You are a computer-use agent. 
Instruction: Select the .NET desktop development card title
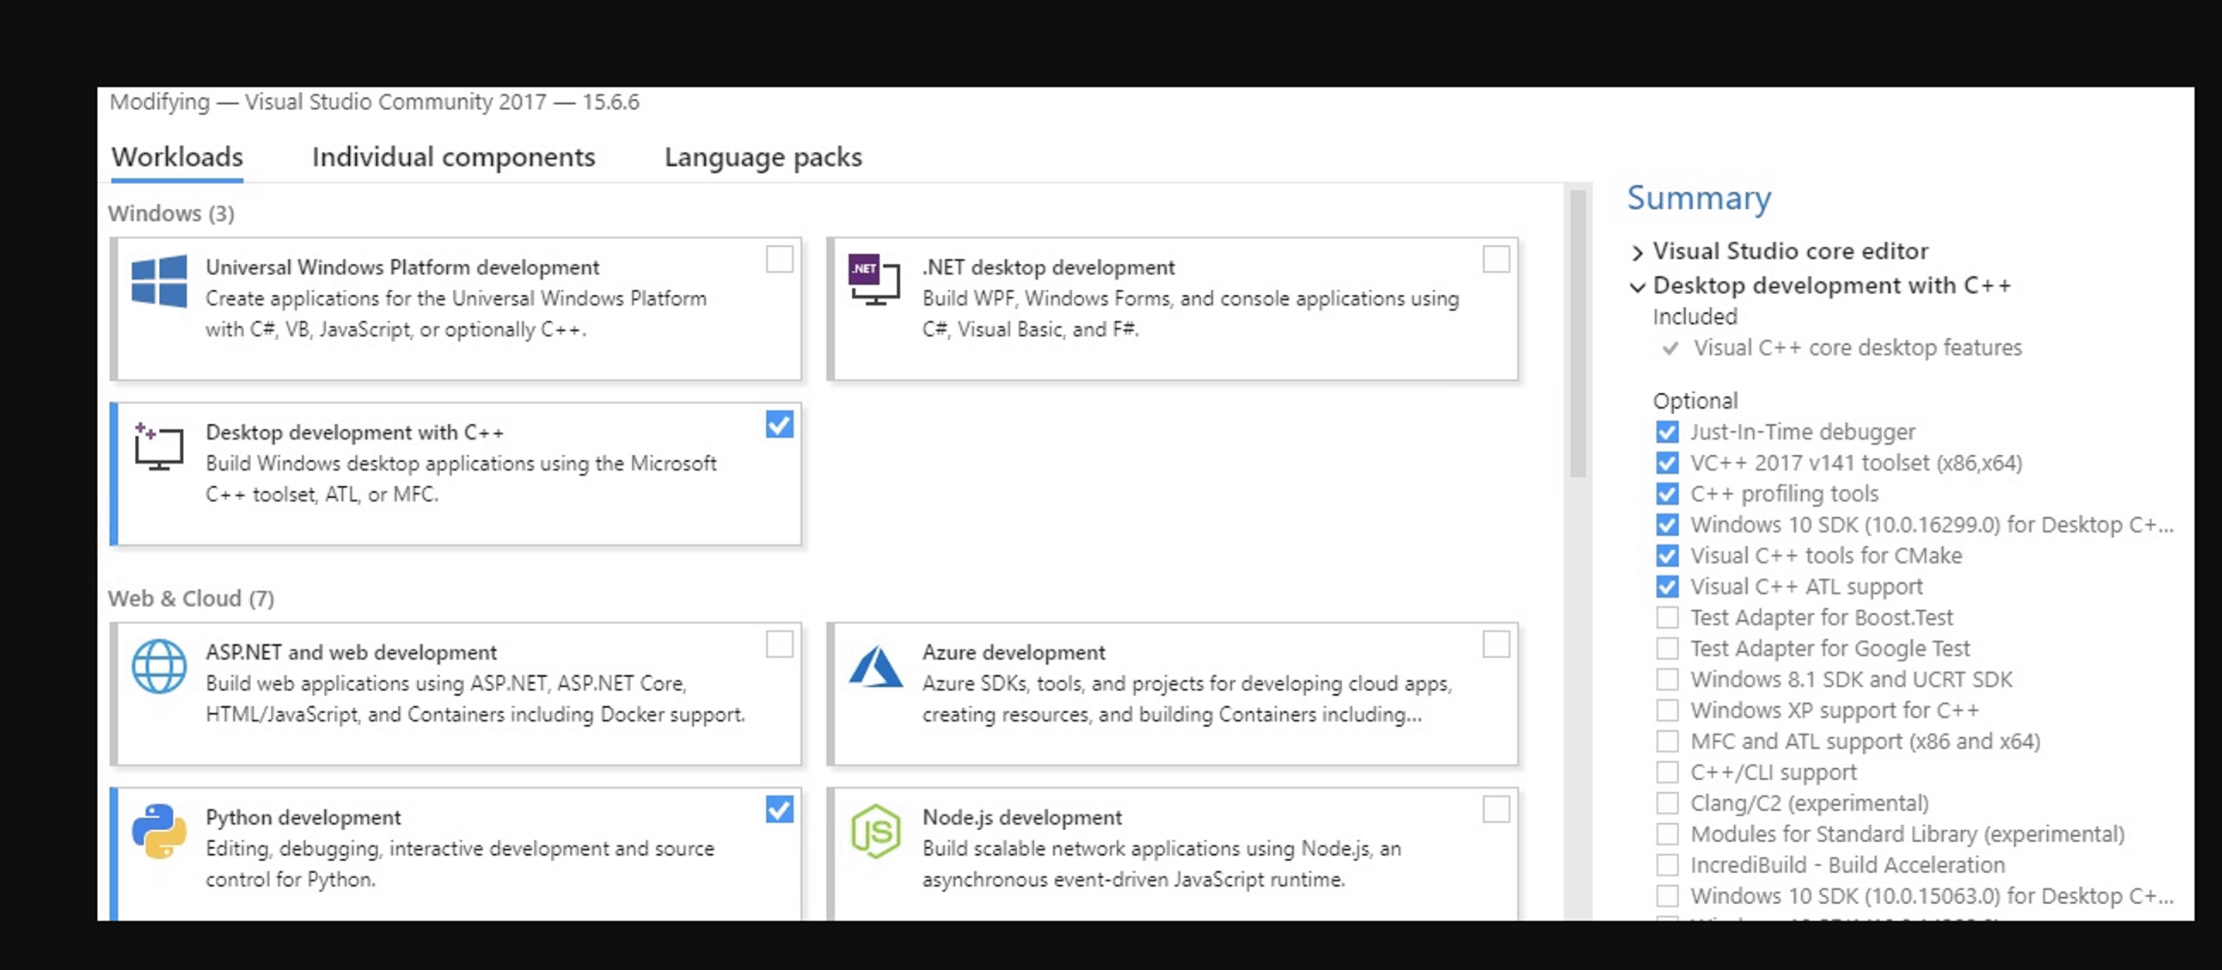tap(1048, 267)
